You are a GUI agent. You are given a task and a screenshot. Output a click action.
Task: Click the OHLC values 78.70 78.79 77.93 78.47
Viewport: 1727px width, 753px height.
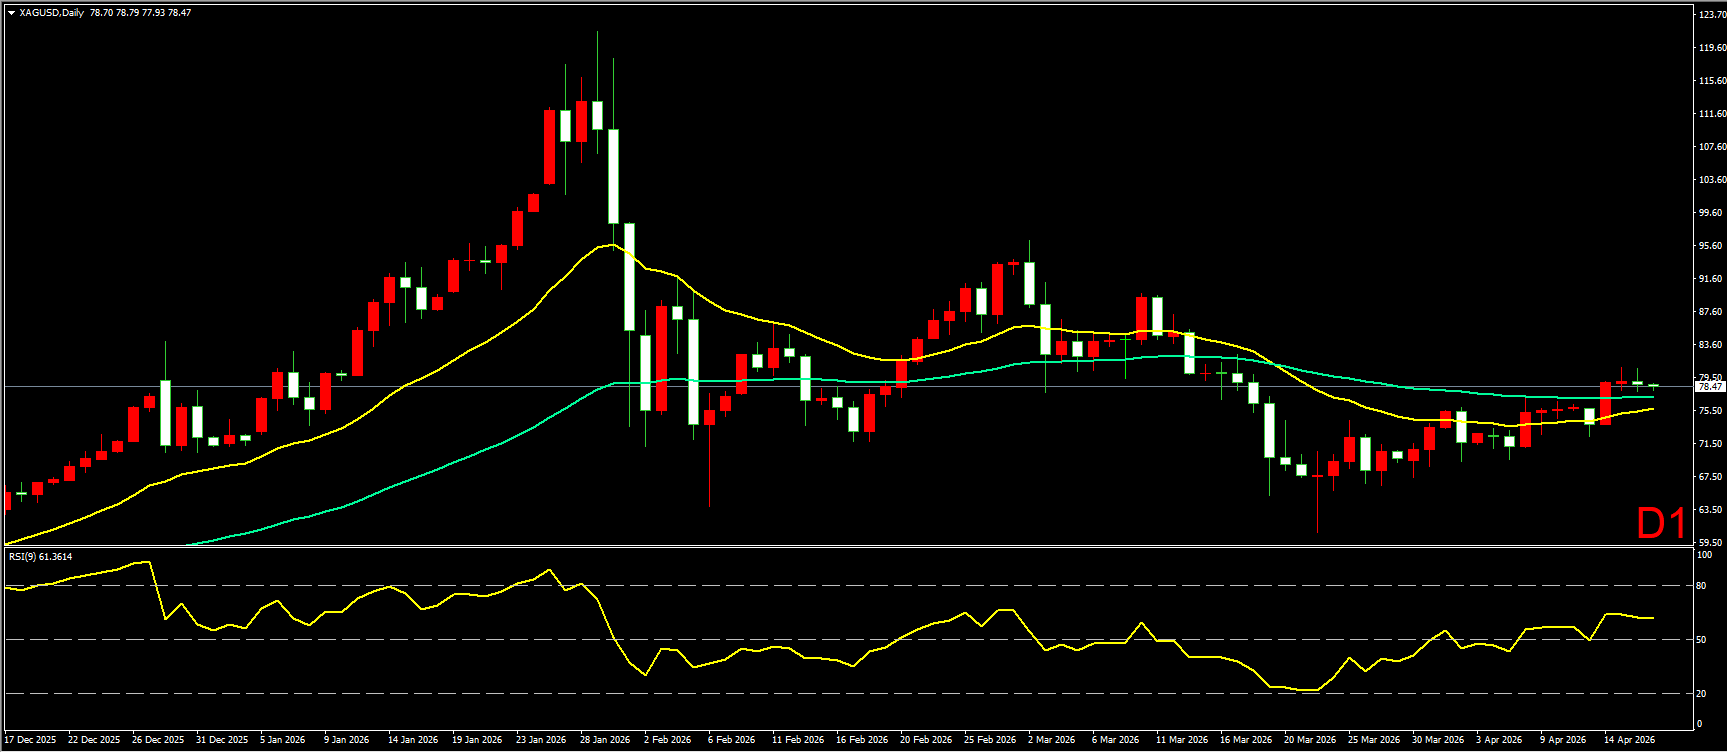point(140,13)
